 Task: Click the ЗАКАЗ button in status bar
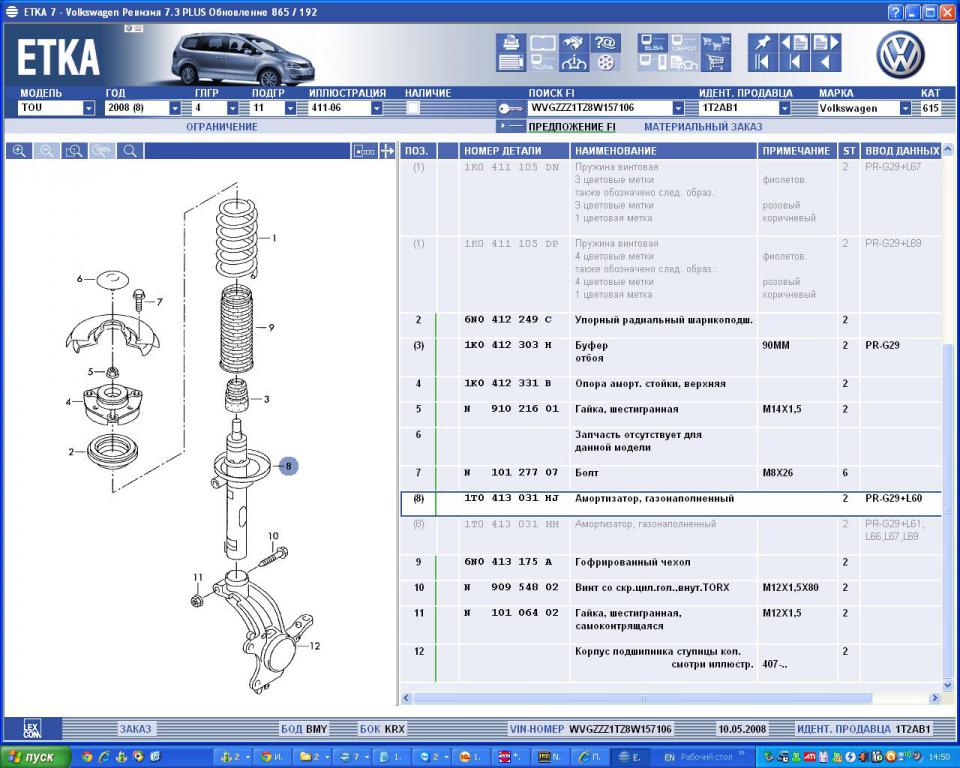point(135,729)
